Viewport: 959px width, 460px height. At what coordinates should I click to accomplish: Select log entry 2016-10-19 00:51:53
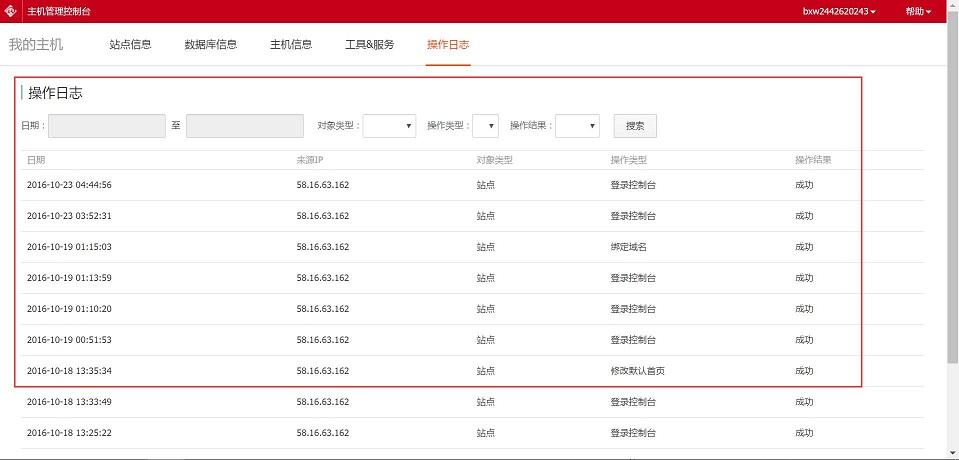point(472,340)
